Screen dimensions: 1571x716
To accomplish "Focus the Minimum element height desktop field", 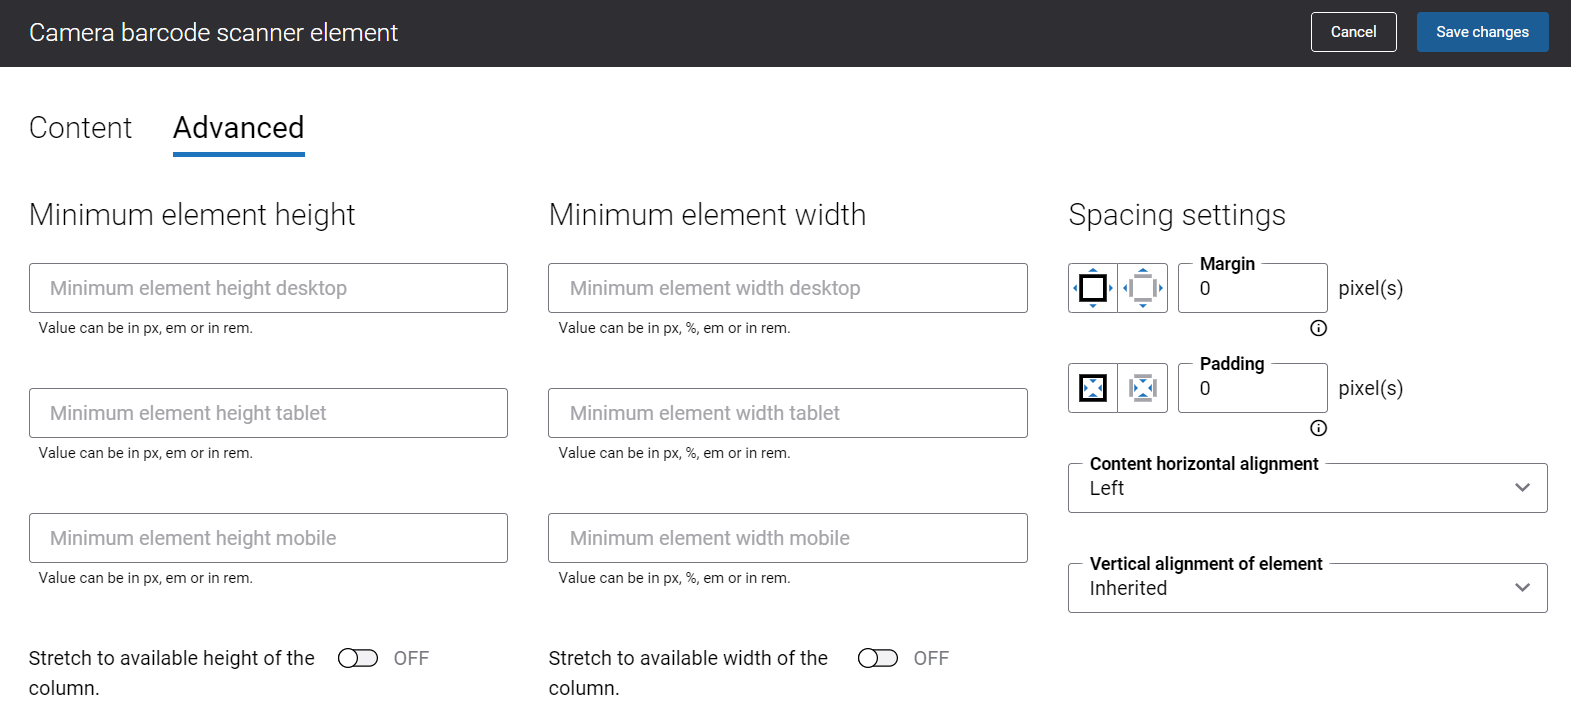I will pos(268,288).
